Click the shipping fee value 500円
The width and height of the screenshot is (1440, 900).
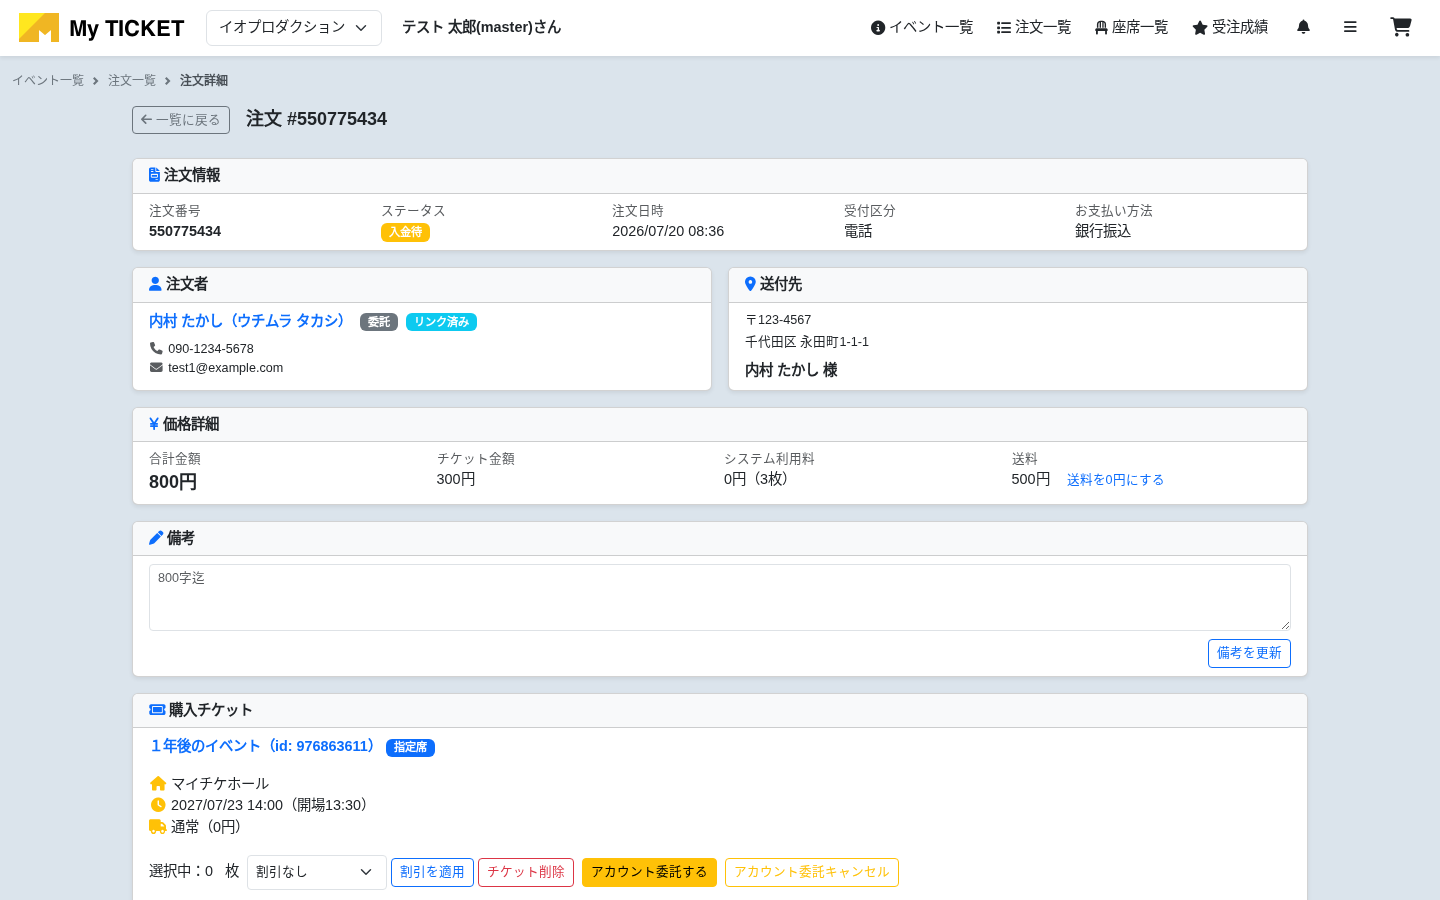pyautogui.click(x=1031, y=479)
